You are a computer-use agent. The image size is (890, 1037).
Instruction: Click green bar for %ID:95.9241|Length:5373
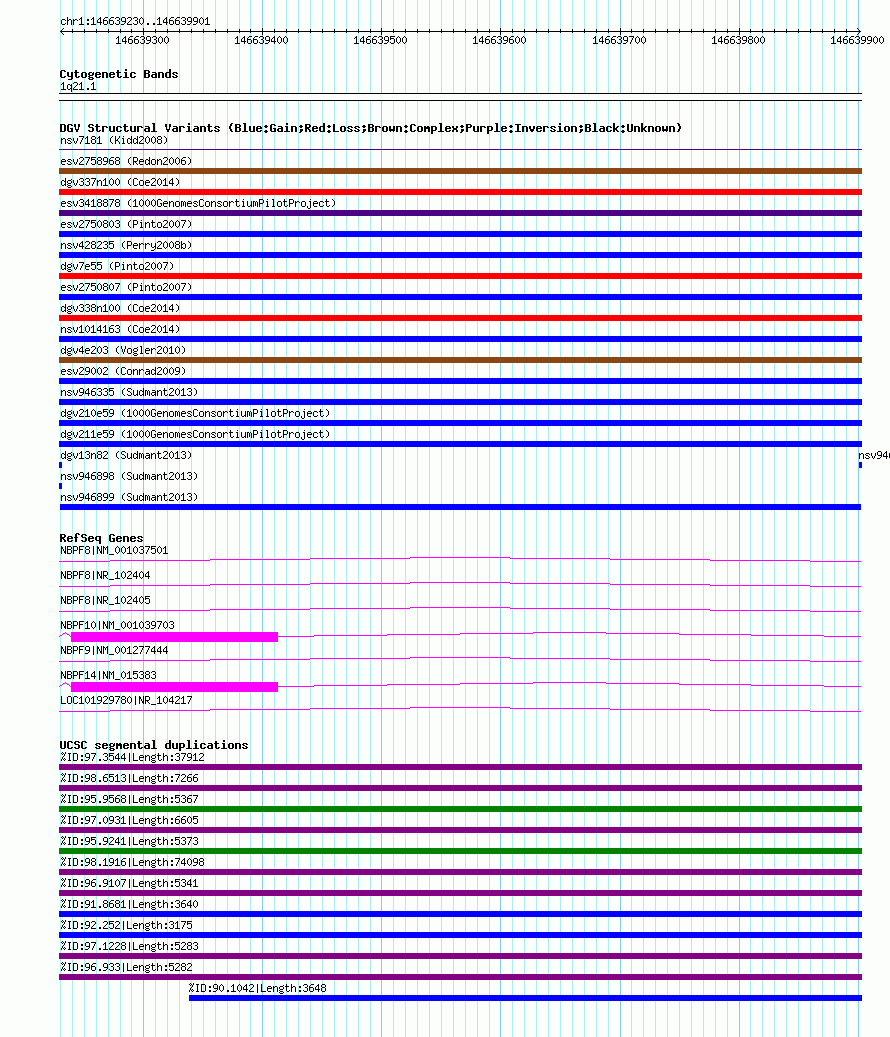pyautogui.click(x=460, y=851)
